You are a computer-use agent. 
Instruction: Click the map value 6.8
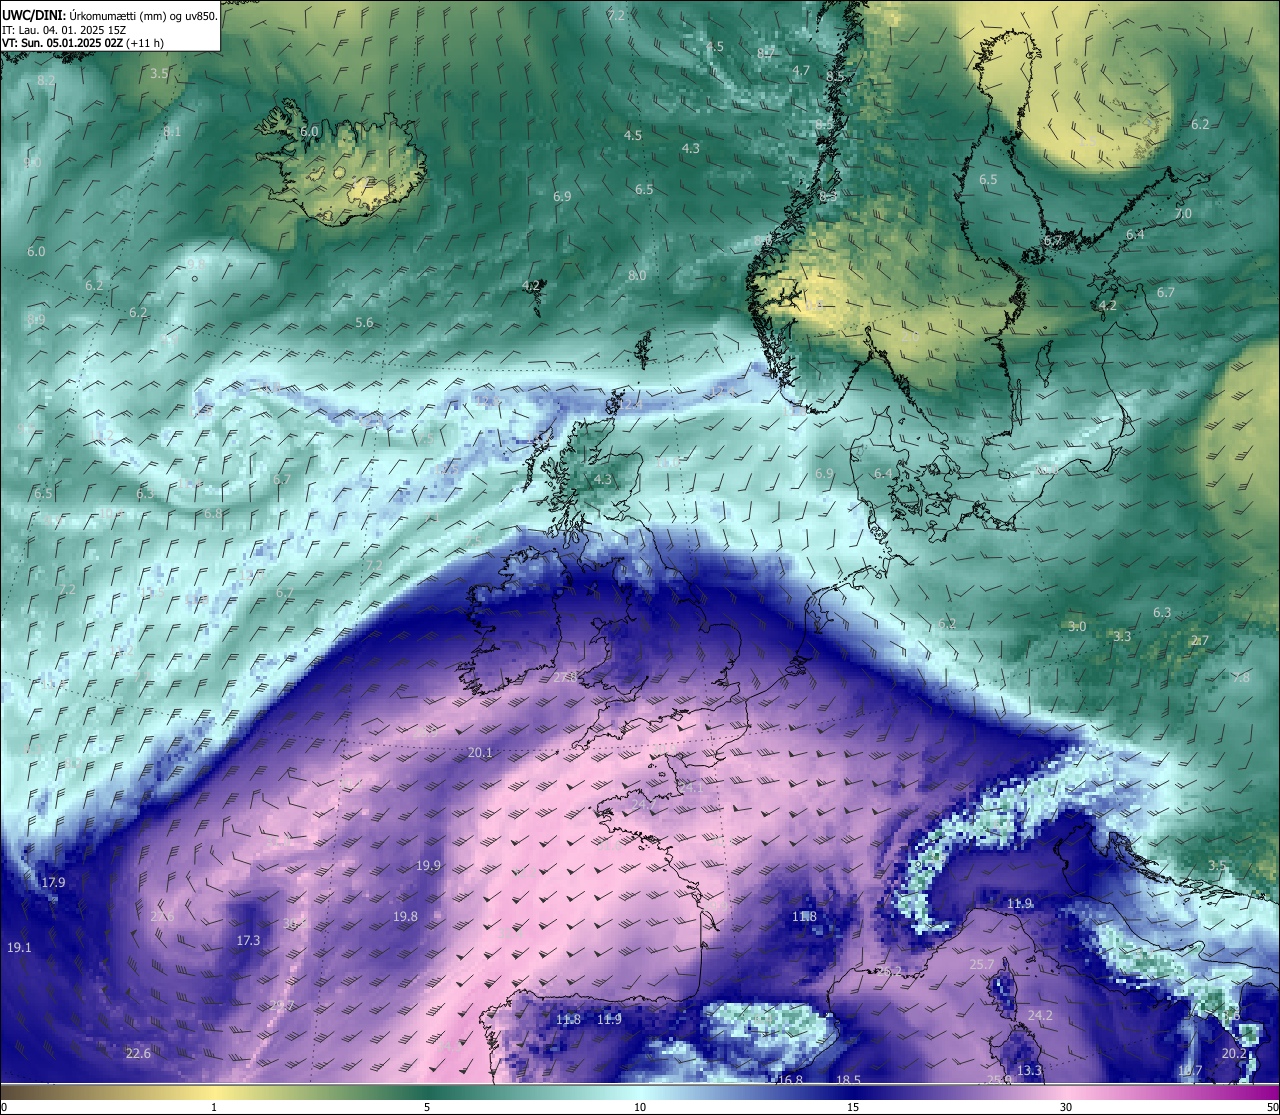pyautogui.click(x=213, y=514)
